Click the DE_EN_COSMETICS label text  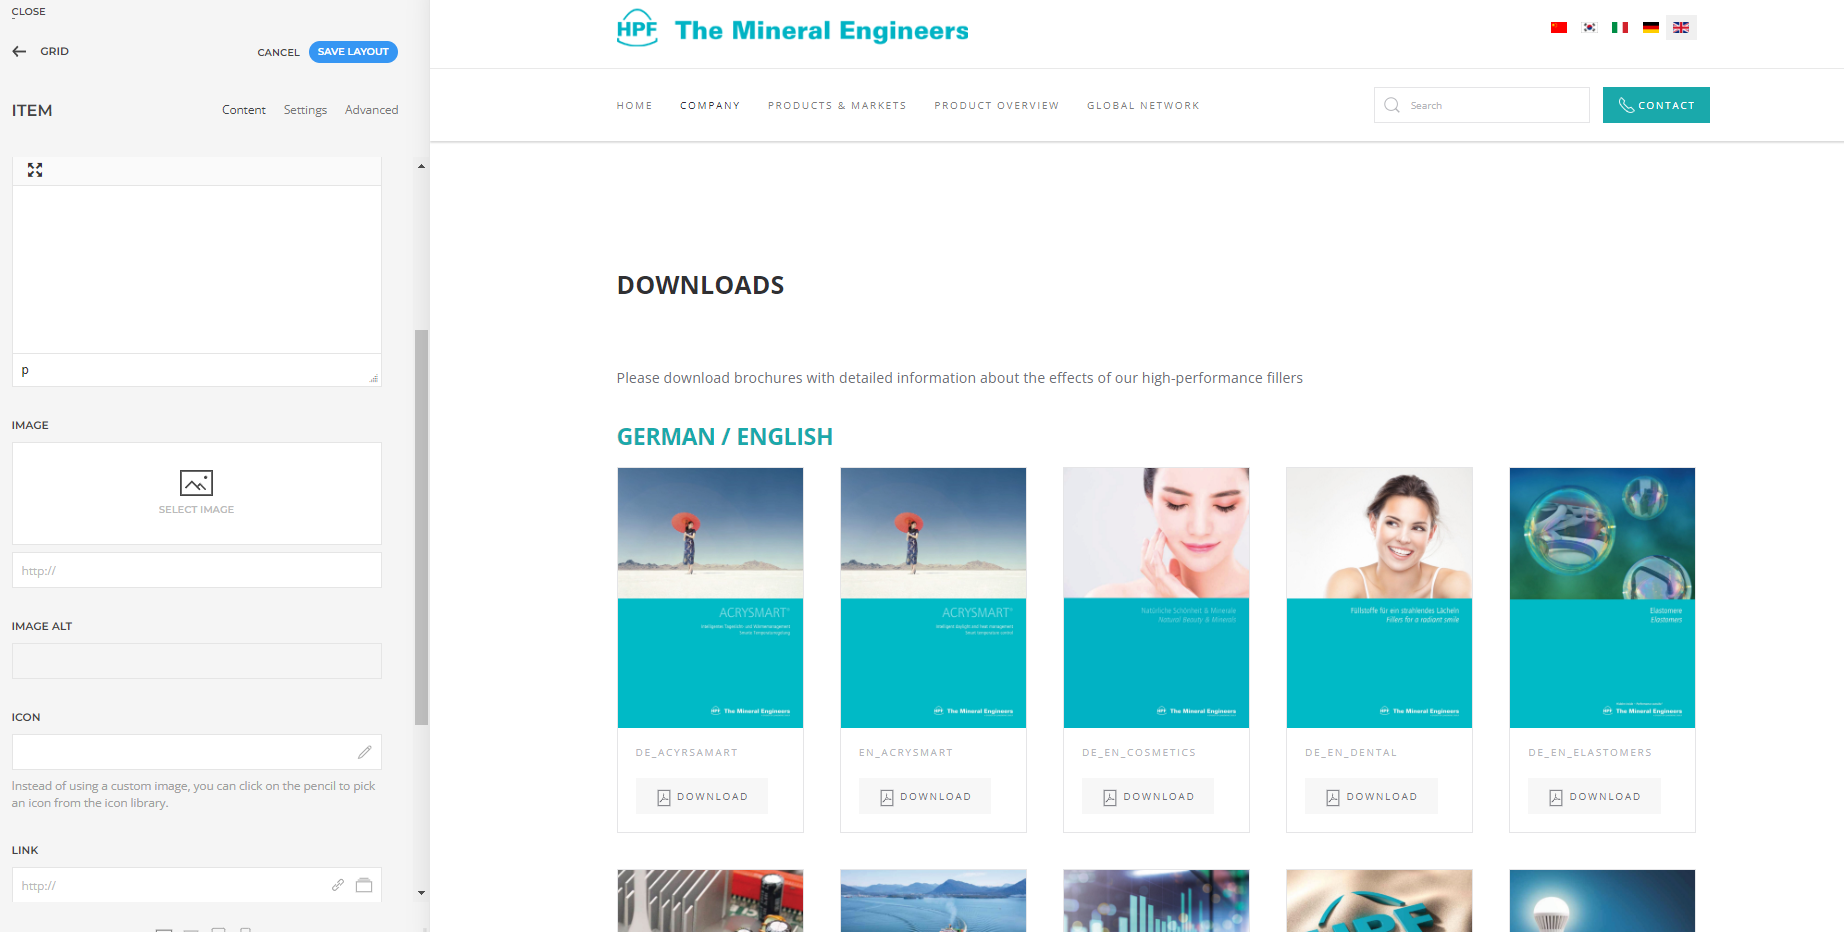click(1139, 753)
